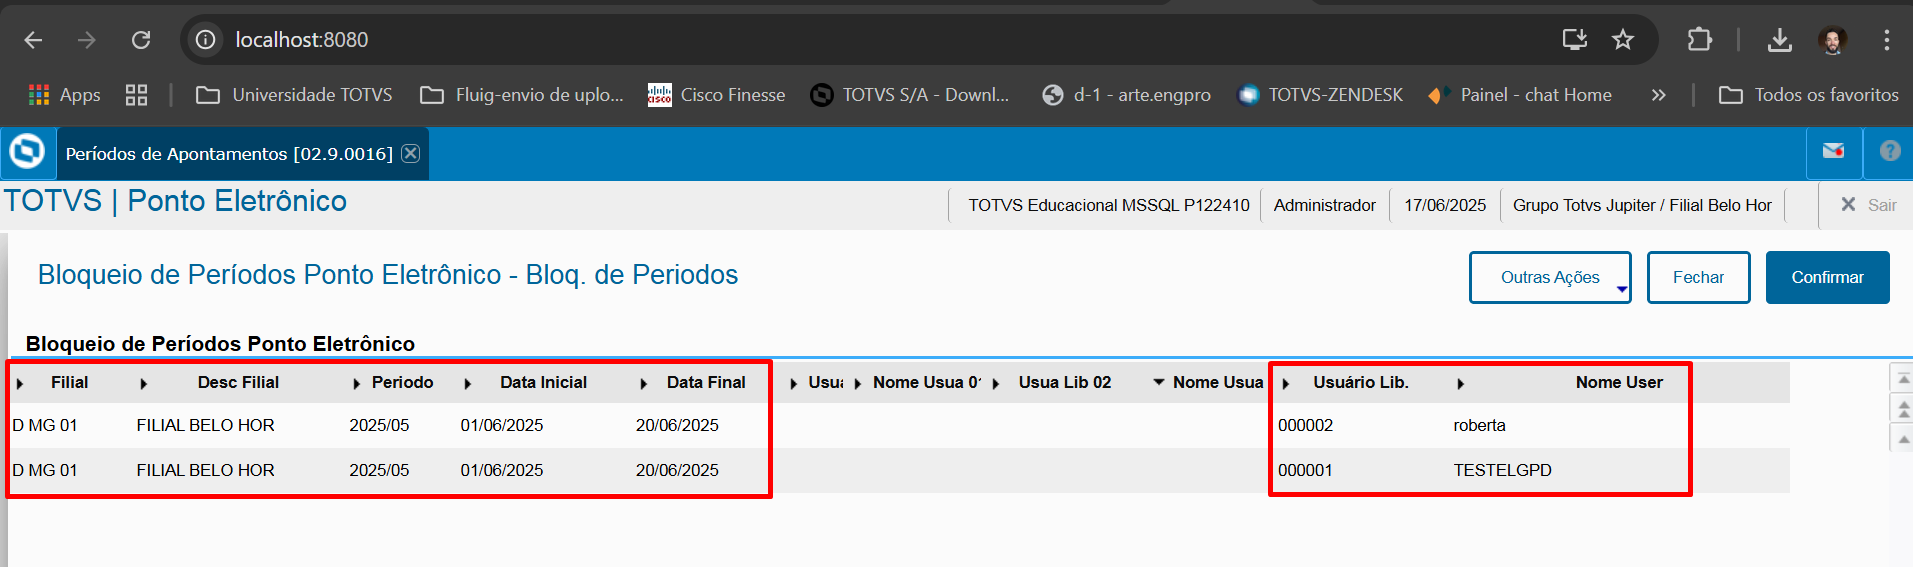Select the user cell roberta
Viewport: 1913px width, 567px height.
coord(1479,425)
